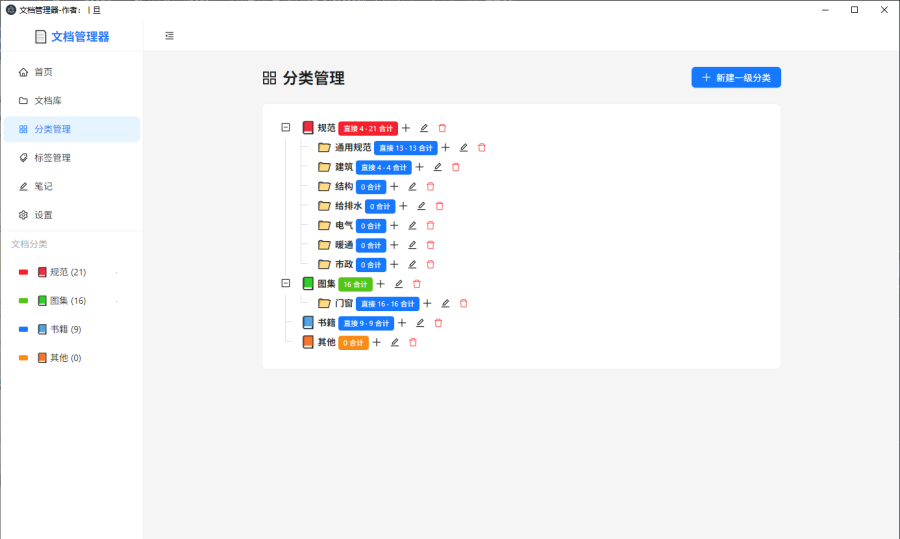Image resolution: width=900 pixels, height=539 pixels.
Task: Add subcategory under 通用规范
Action: (445, 148)
